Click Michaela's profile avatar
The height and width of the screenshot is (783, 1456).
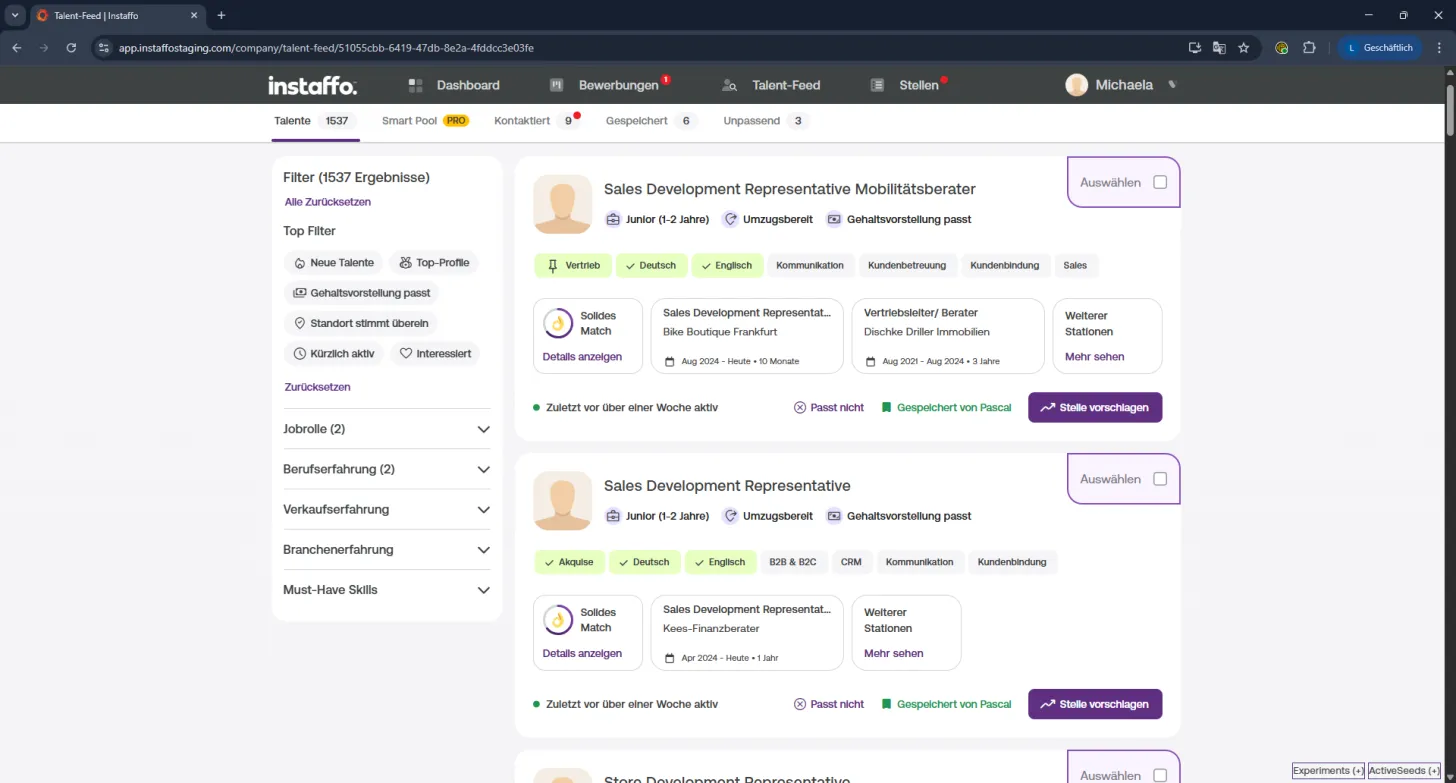(x=1077, y=85)
